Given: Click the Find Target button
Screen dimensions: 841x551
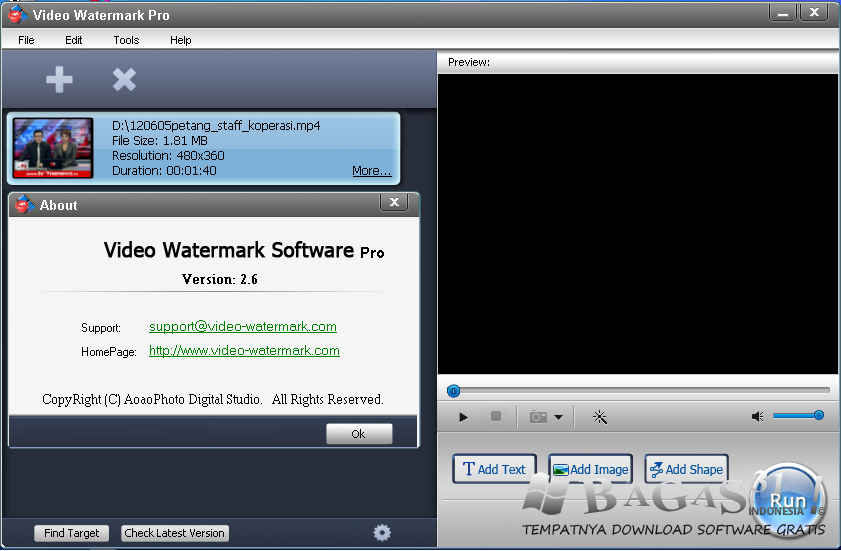Looking at the screenshot, I should (x=71, y=533).
